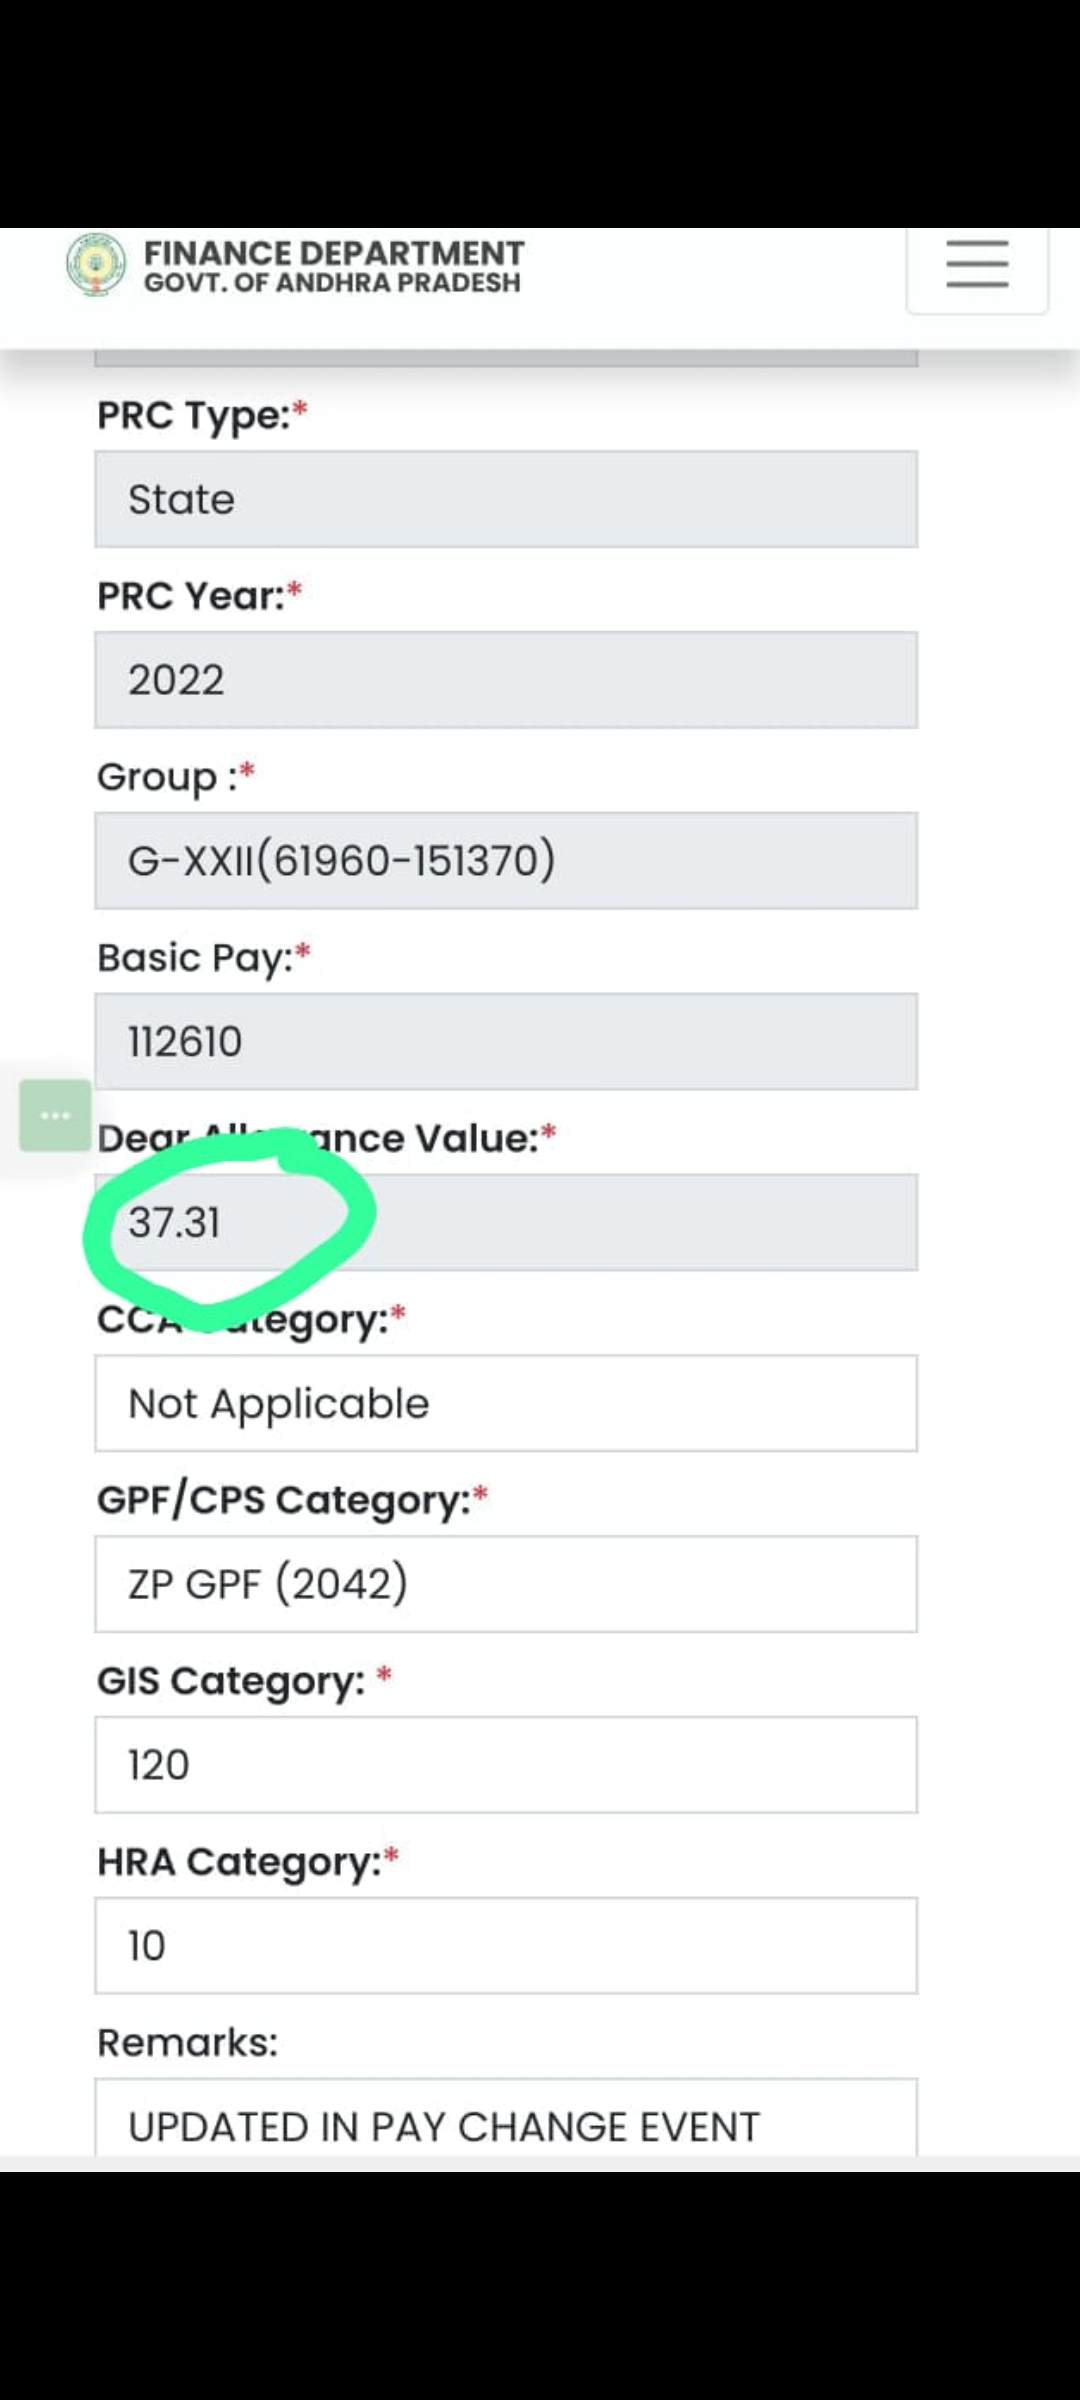Click the PRC Year field showing 2022
Screen dimensions: 1080x2400
506,680
